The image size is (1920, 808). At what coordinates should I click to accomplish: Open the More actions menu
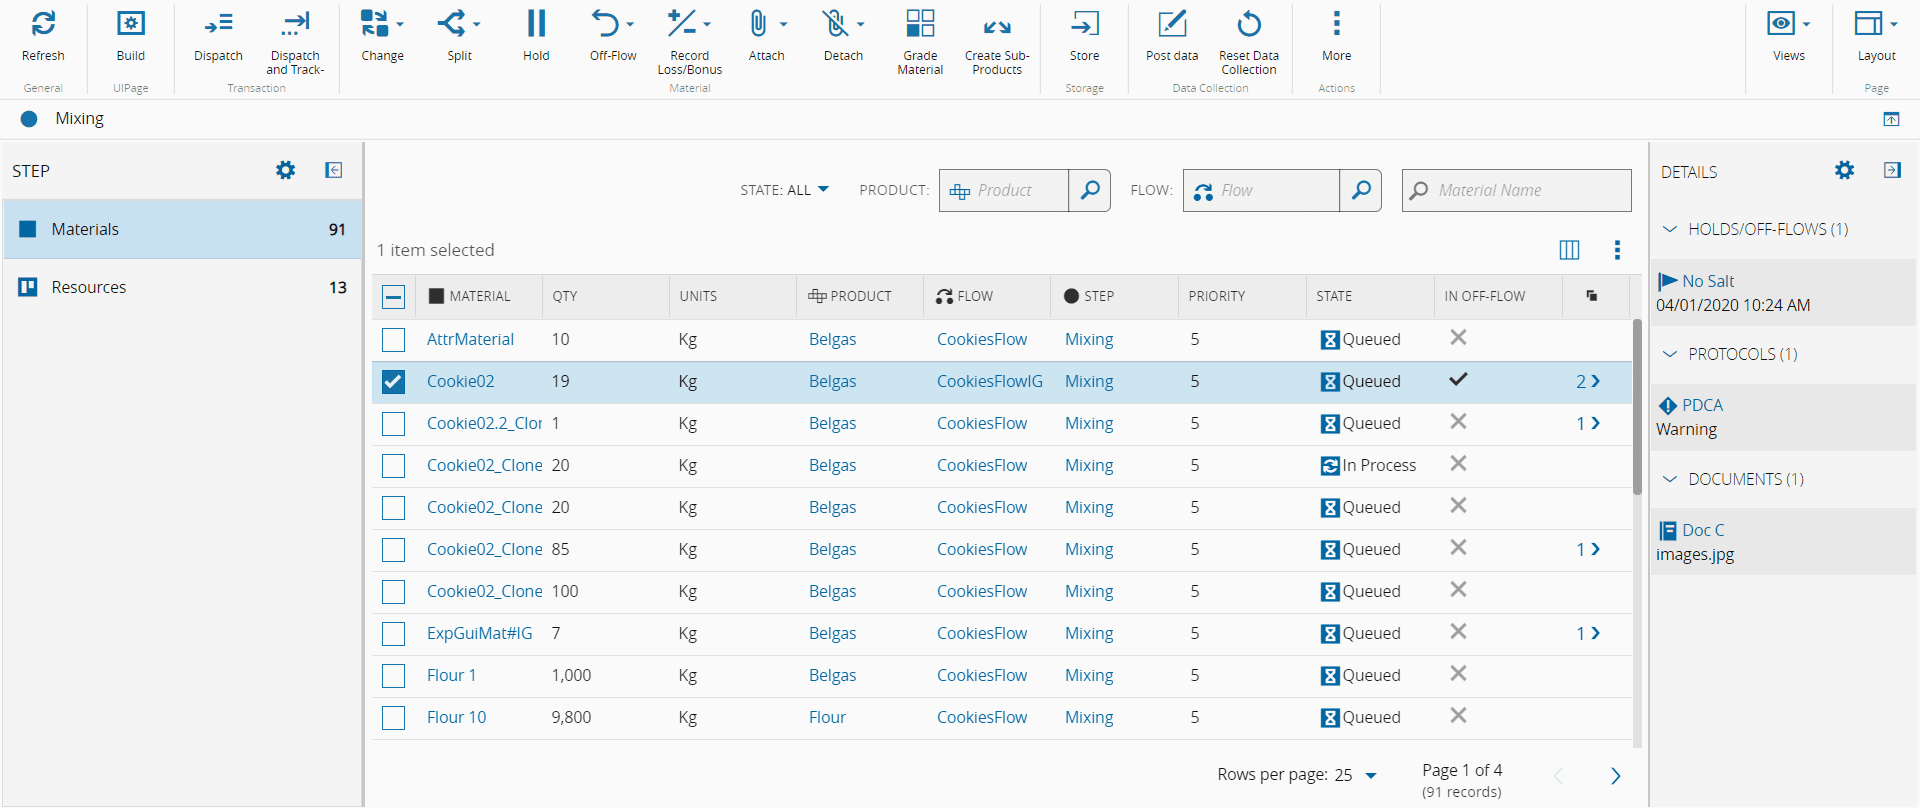(1336, 24)
